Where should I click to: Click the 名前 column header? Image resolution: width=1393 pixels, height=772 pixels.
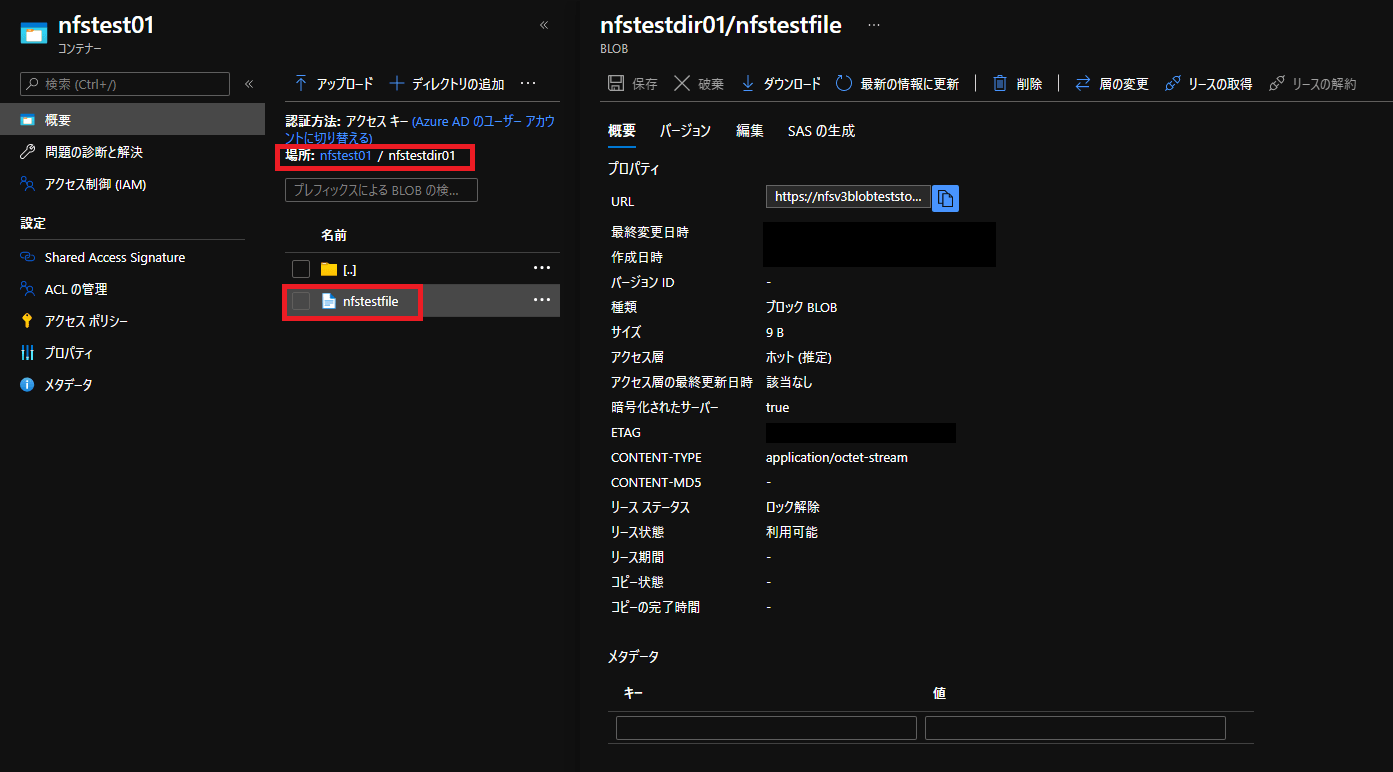click(x=334, y=235)
